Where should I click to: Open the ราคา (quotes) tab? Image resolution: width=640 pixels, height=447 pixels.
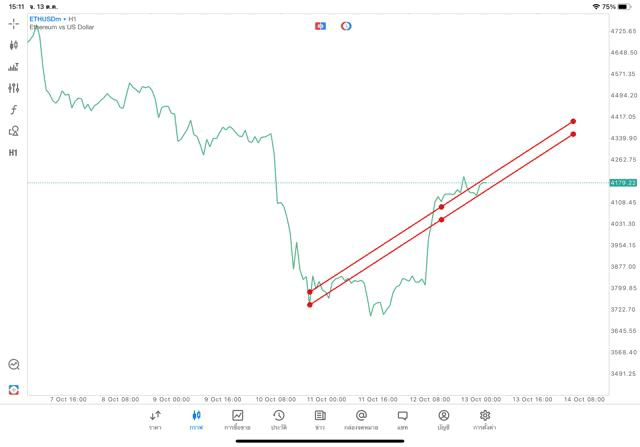coord(155,420)
